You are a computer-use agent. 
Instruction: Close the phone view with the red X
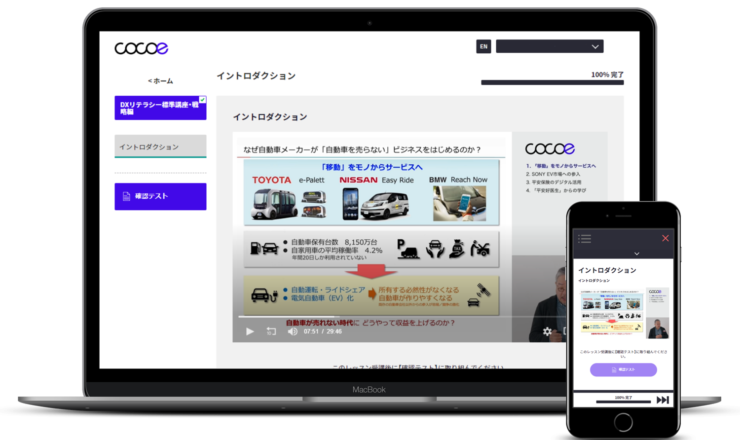click(x=665, y=238)
